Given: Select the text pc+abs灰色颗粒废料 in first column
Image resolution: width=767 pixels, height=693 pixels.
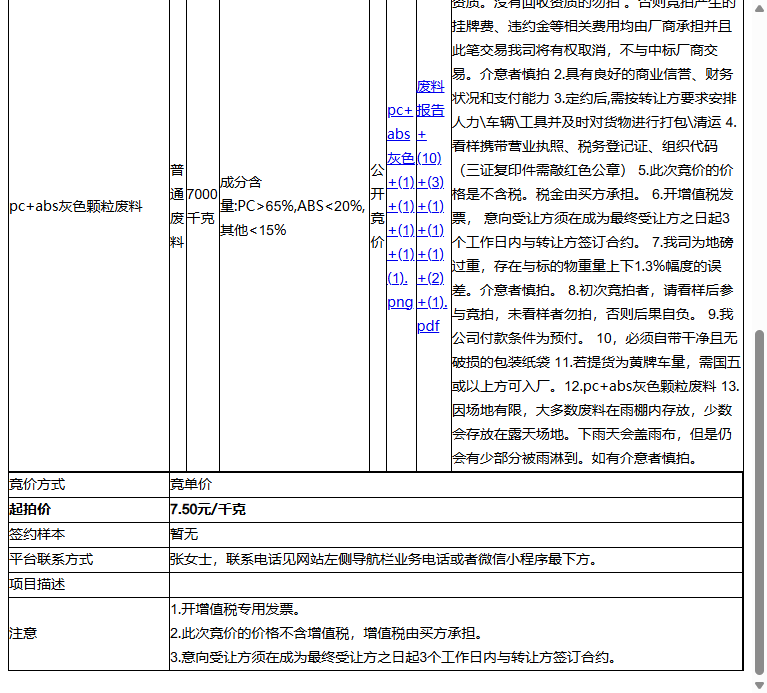Looking at the screenshot, I should tap(76, 206).
